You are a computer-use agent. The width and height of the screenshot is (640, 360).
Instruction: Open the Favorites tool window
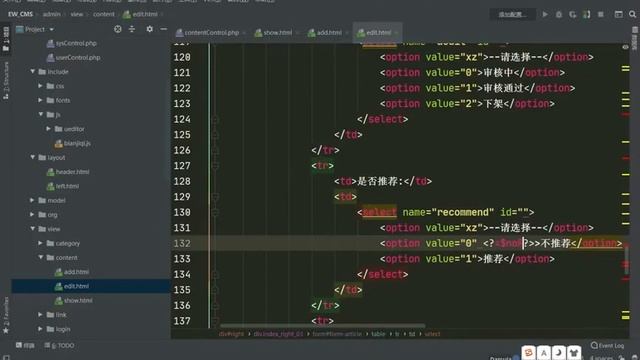coord(6,314)
